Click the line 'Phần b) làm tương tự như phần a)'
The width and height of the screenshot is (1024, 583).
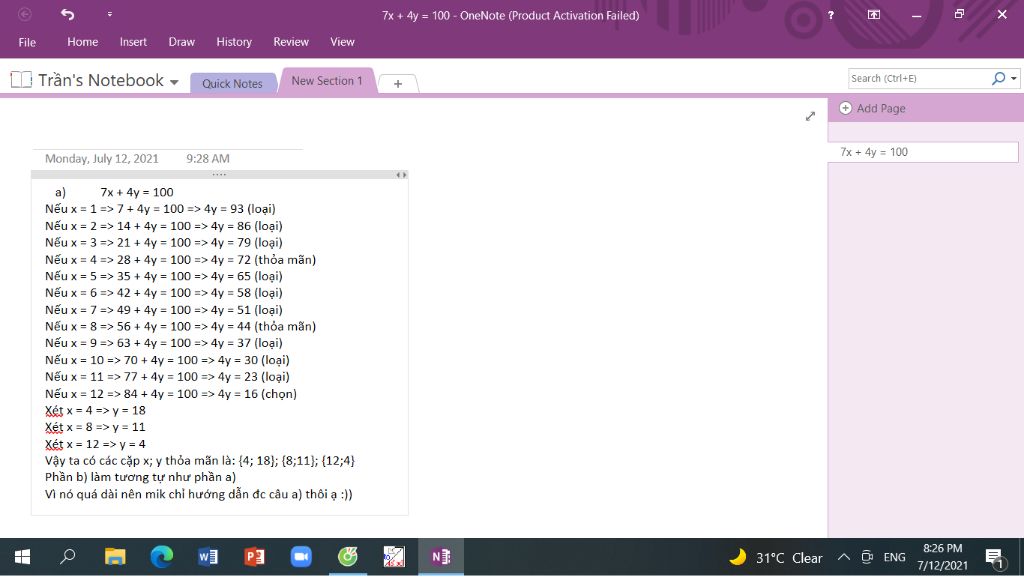[140, 477]
